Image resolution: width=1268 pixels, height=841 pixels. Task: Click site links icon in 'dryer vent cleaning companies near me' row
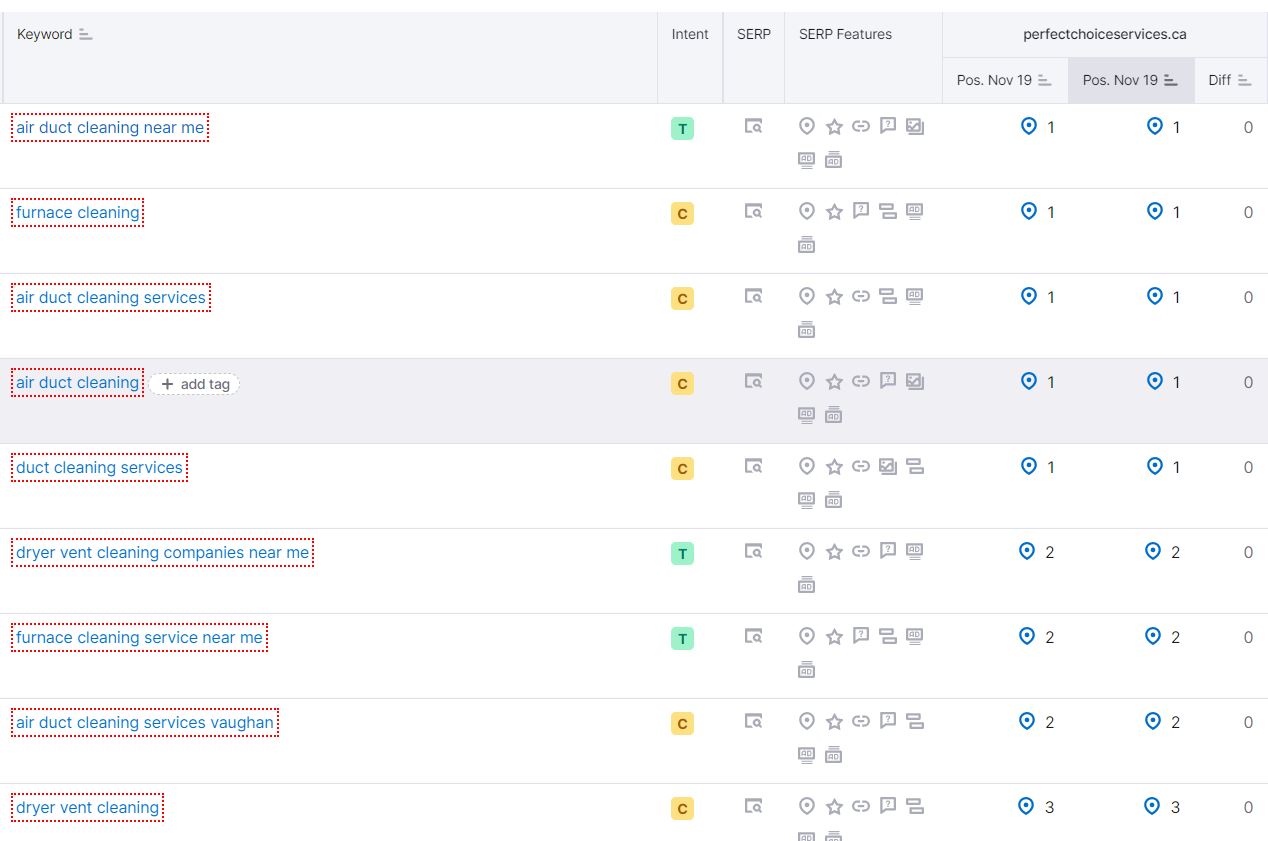coord(861,551)
